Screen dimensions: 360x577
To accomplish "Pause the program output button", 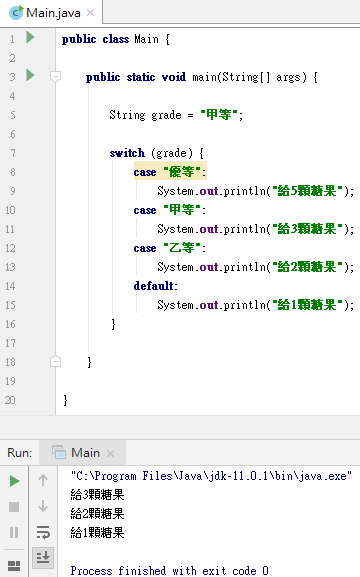I will tap(14, 532).
